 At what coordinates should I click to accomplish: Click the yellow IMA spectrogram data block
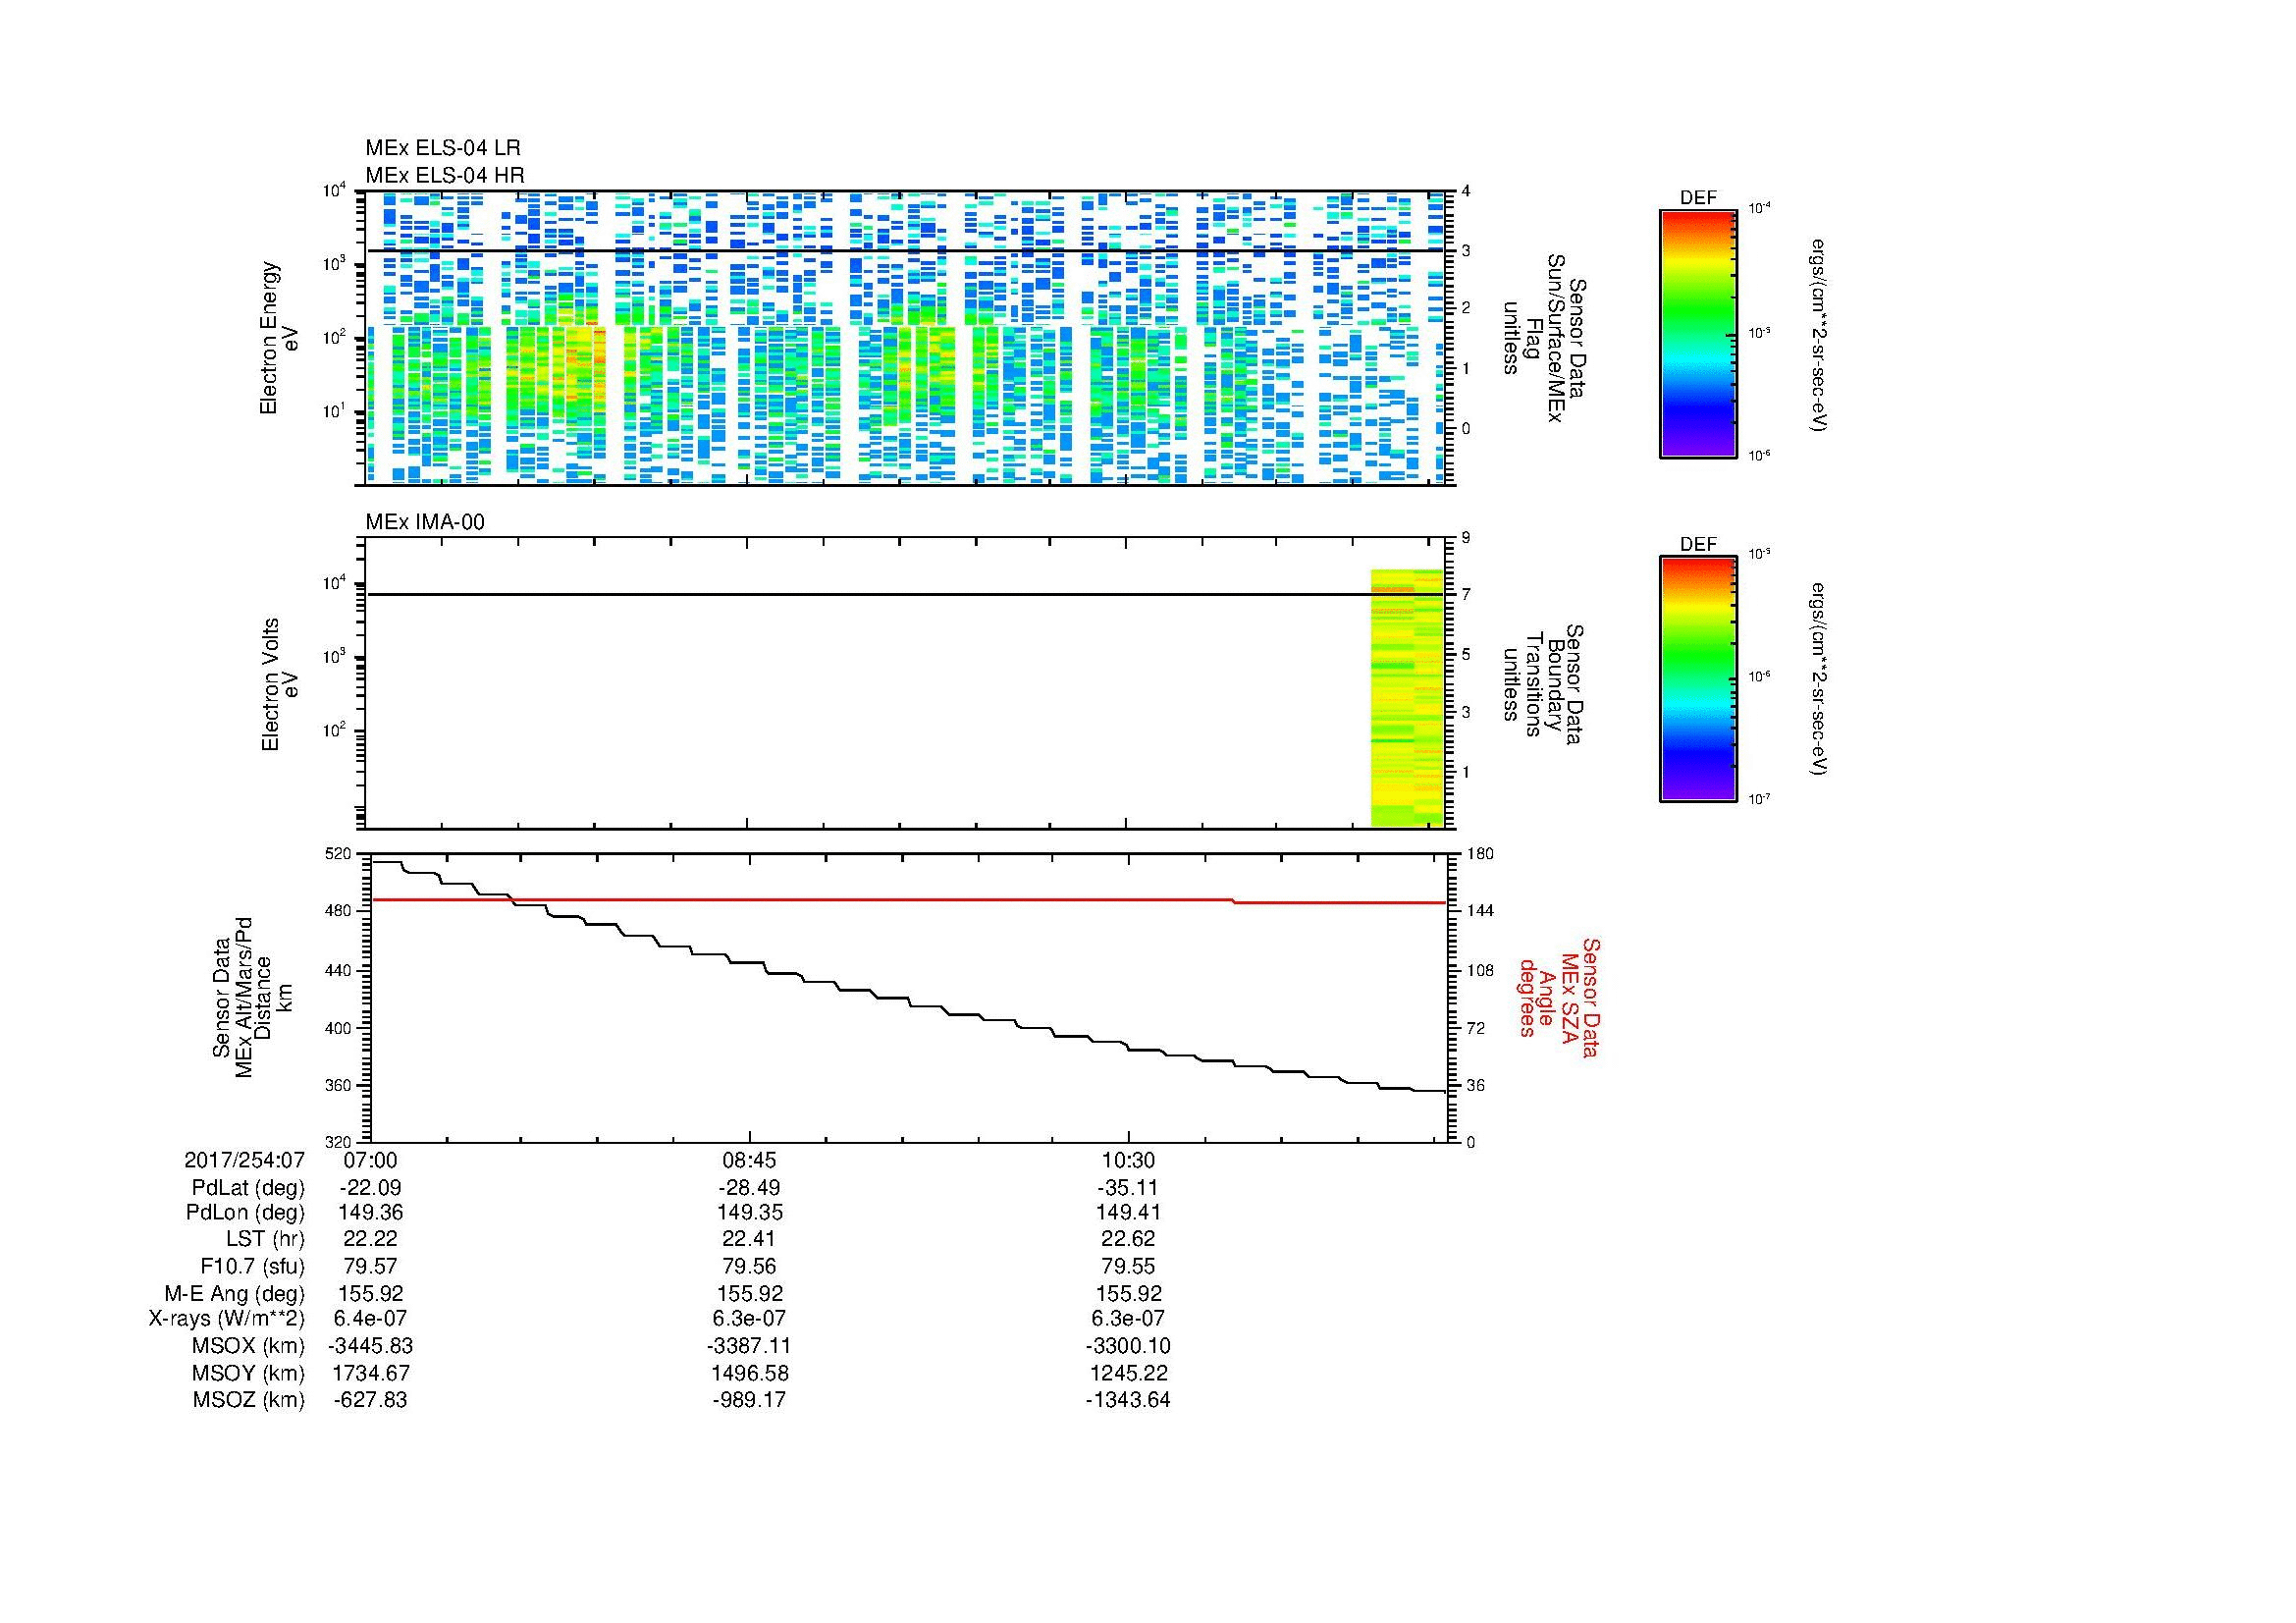1406,698
